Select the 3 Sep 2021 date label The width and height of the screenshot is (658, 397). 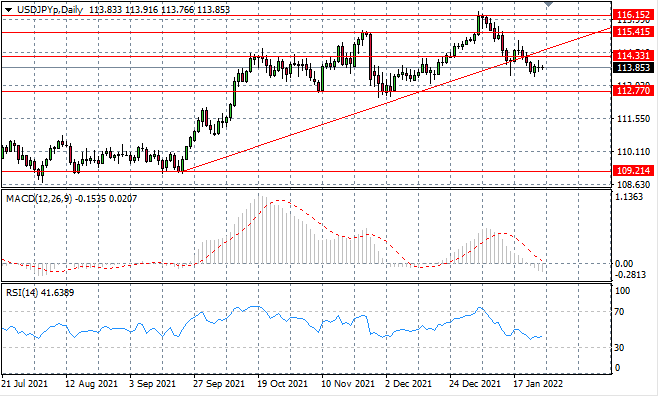152,384
